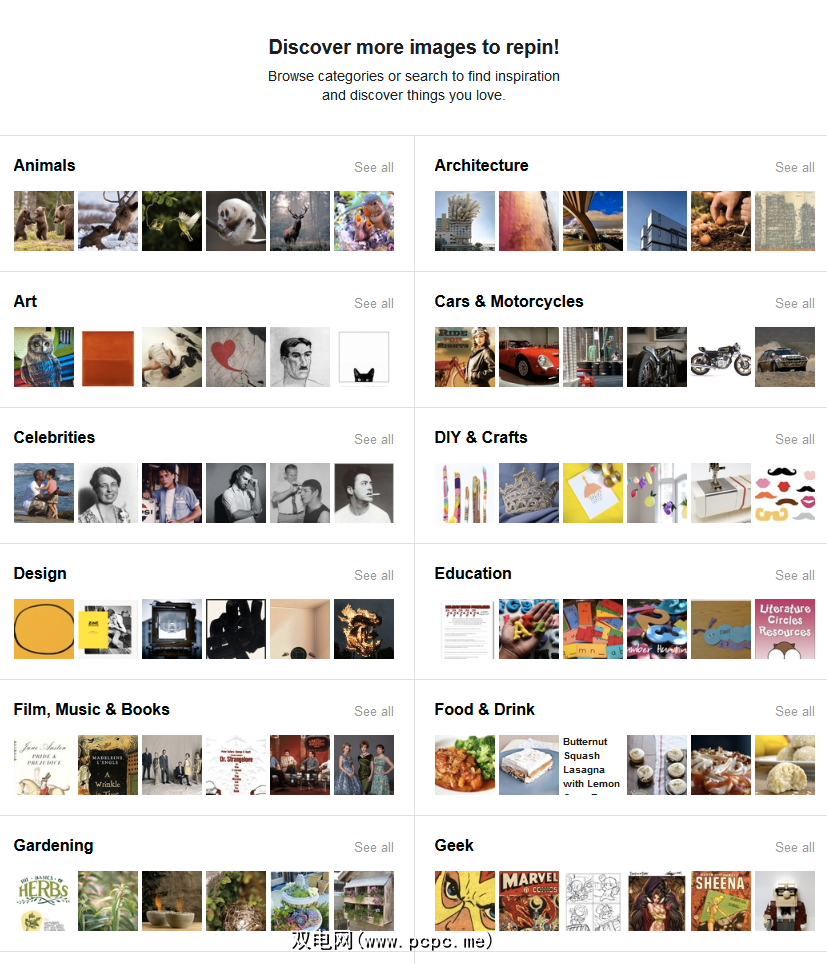Select the jeweled crown DIY thumbnail
The height and width of the screenshot is (964, 827).
coord(529,492)
